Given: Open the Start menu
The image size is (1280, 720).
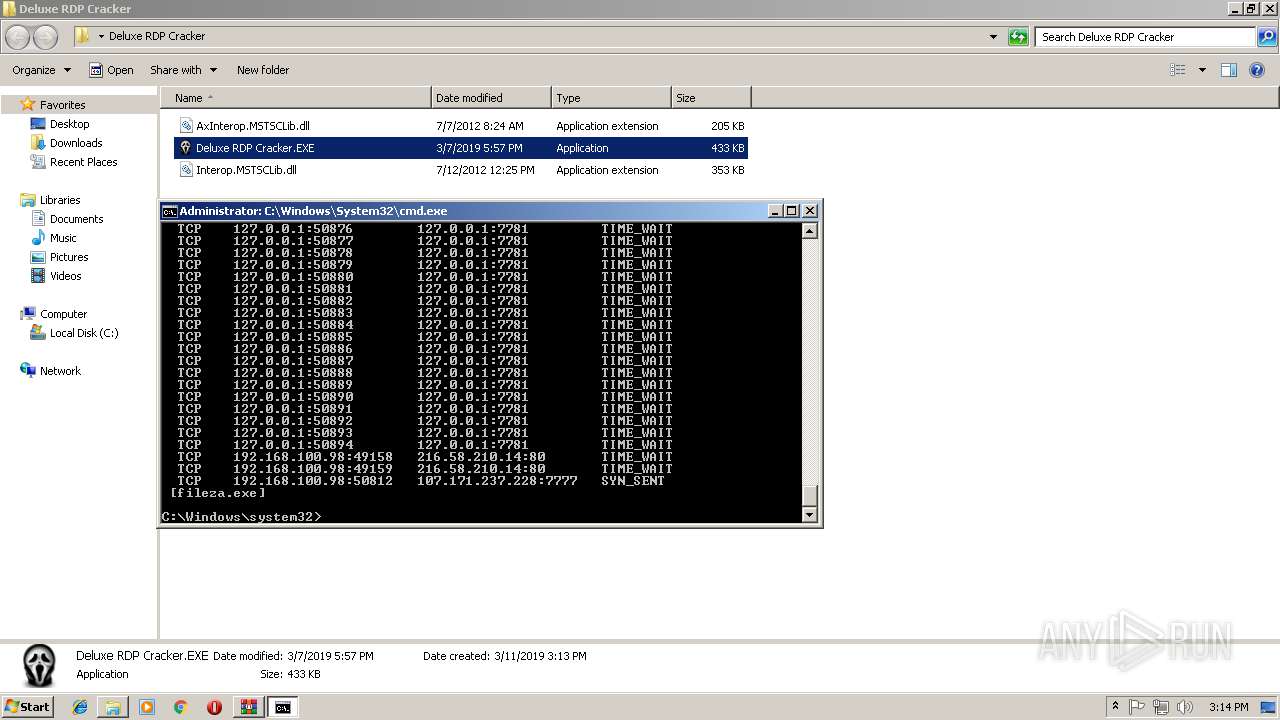Looking at the screenshot, I should (x=28, y=707).
